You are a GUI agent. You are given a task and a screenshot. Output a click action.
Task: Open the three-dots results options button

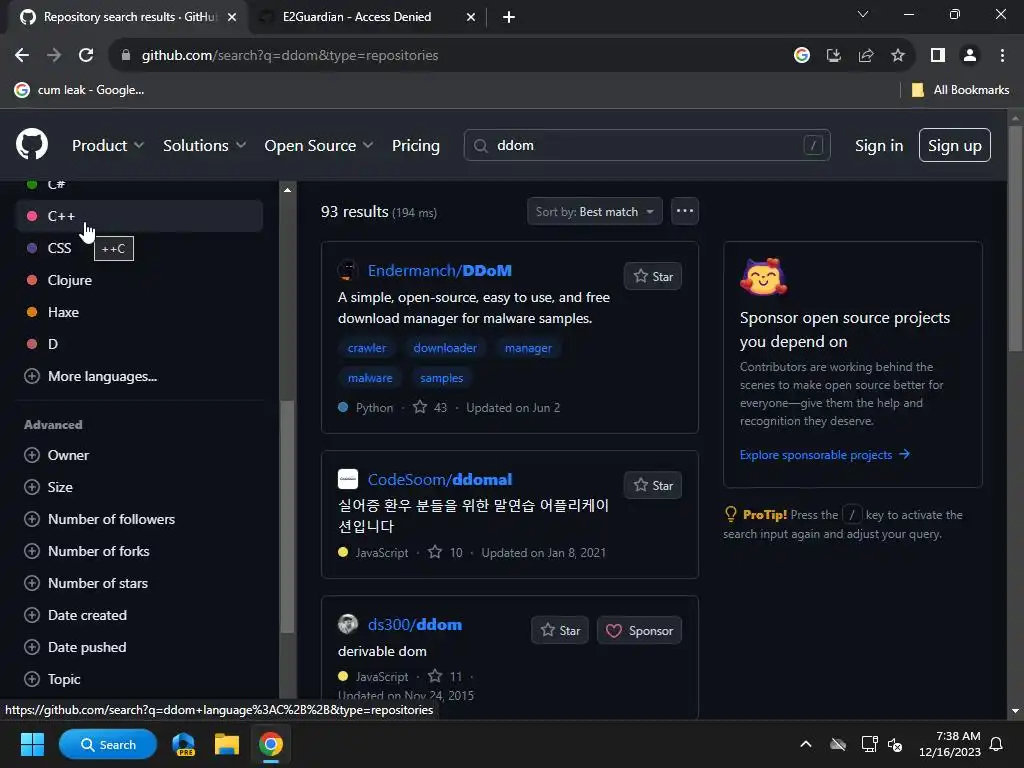(684, 211)
